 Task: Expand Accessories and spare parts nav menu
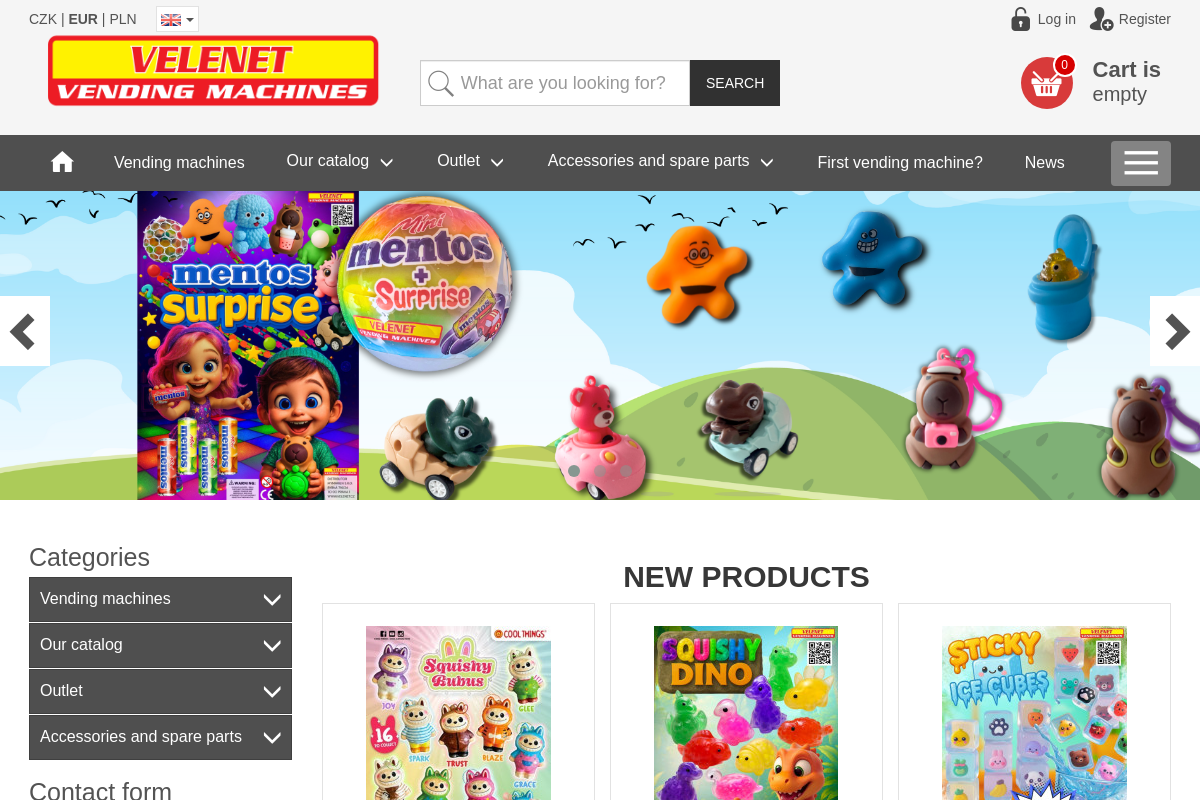coord(660,161)
